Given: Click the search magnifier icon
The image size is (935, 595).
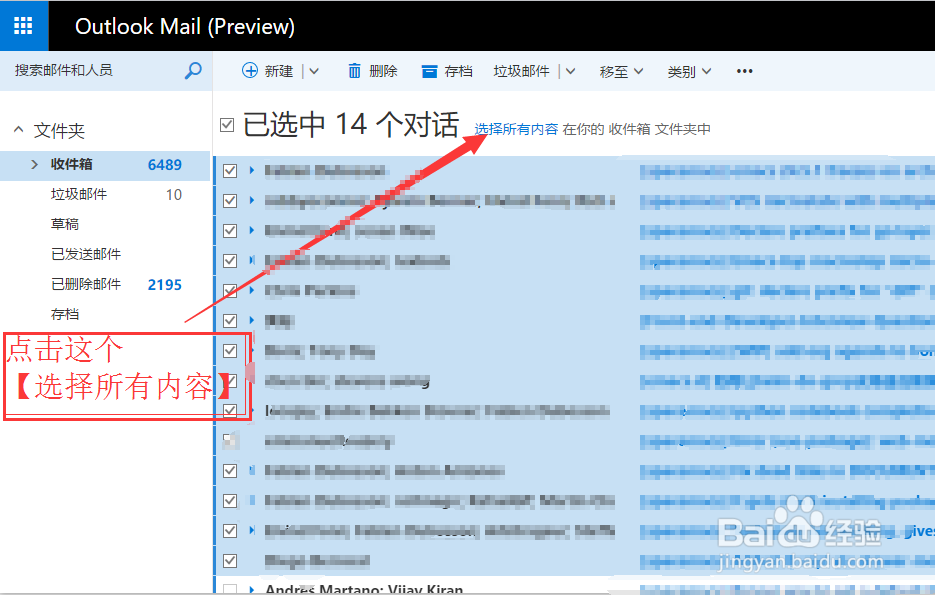Looking at the screenshot, I should pos(193,70).
